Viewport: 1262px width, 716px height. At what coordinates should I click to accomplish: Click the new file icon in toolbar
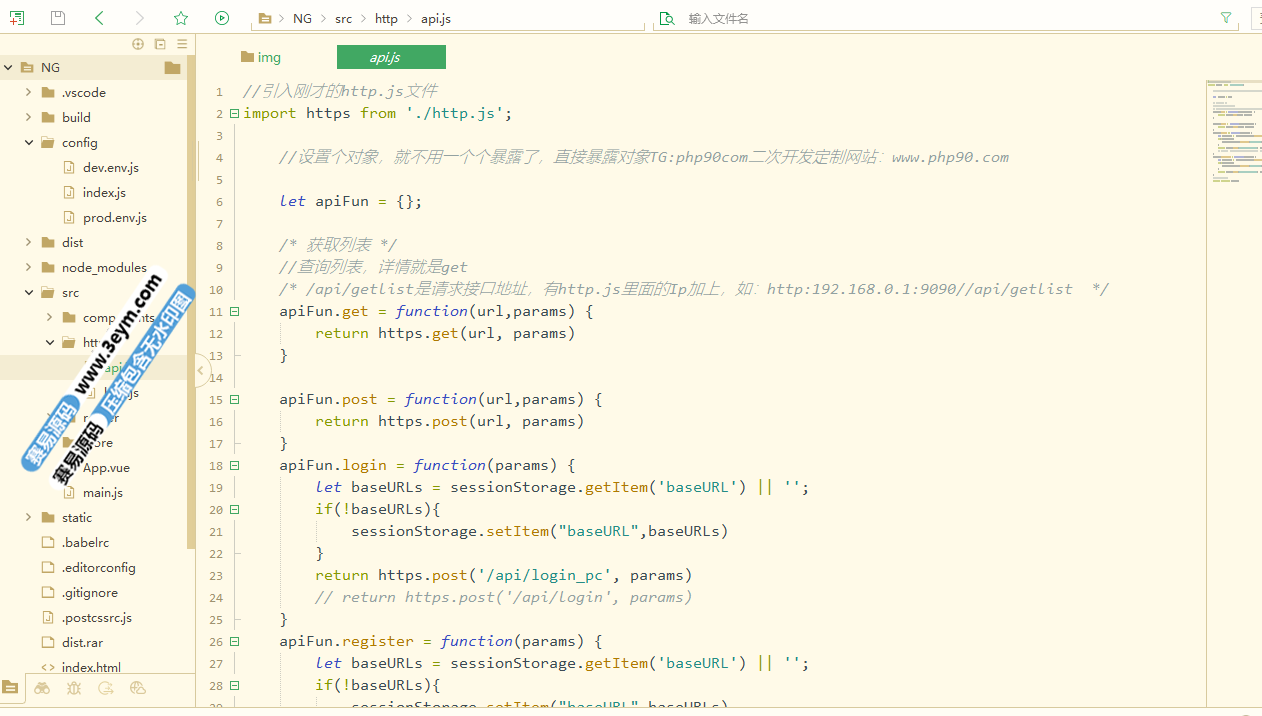(x=17, y=18)
